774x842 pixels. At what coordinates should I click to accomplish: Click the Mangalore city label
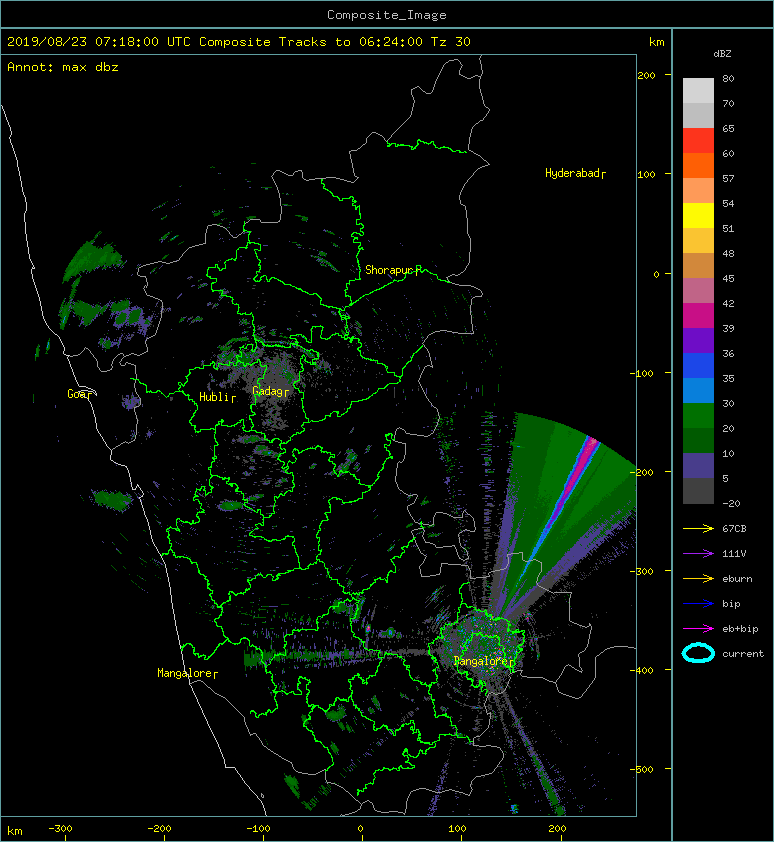click(186, 673)
